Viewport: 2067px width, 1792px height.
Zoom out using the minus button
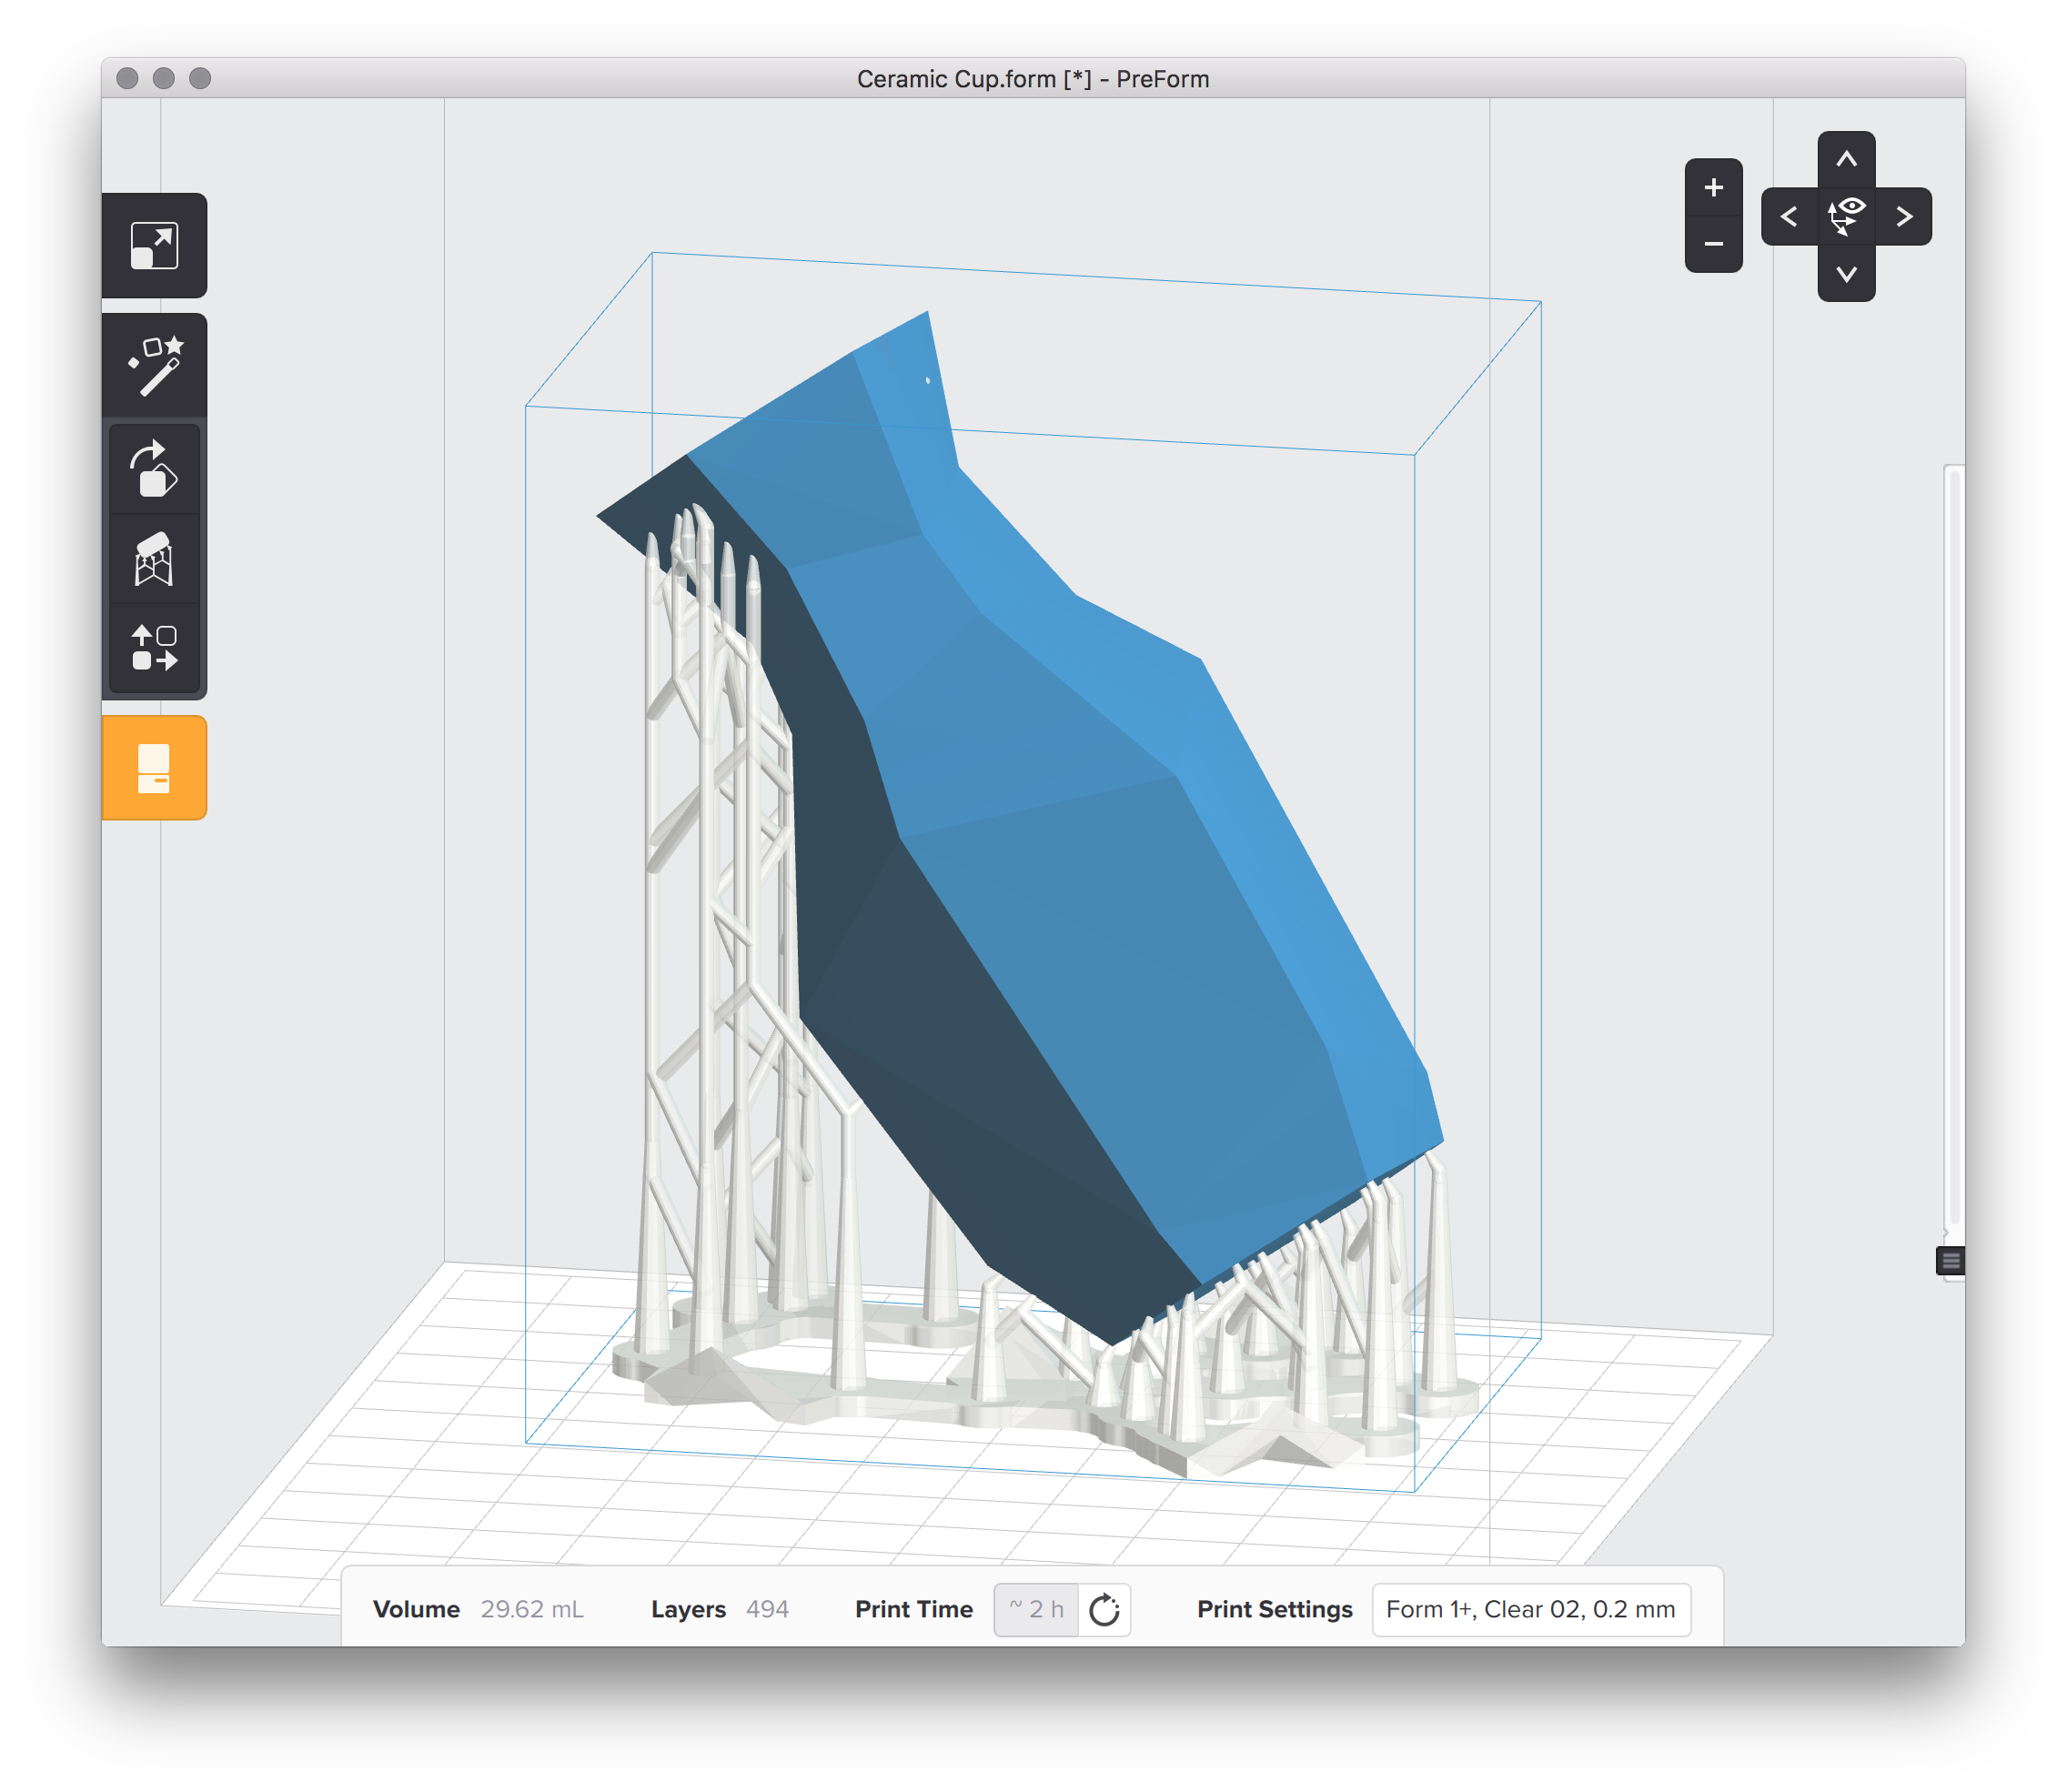[1714, 245]
